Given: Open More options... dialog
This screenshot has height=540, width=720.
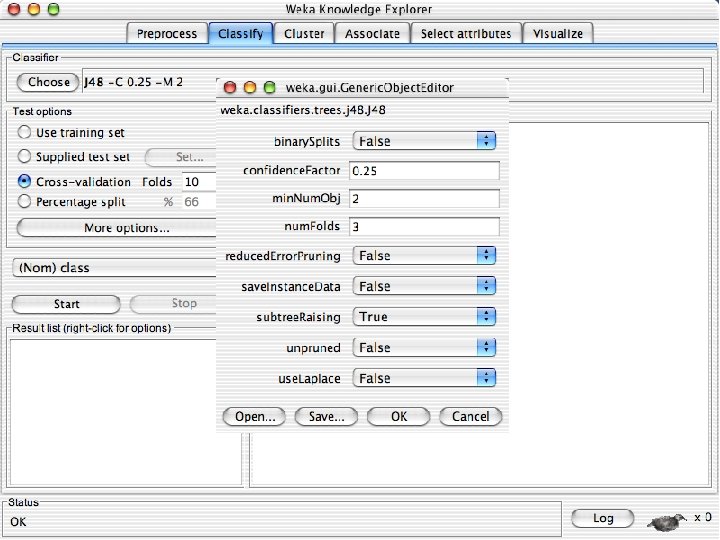Looking at the screenshot, I should pyautogui.click(x=117, y=228).
